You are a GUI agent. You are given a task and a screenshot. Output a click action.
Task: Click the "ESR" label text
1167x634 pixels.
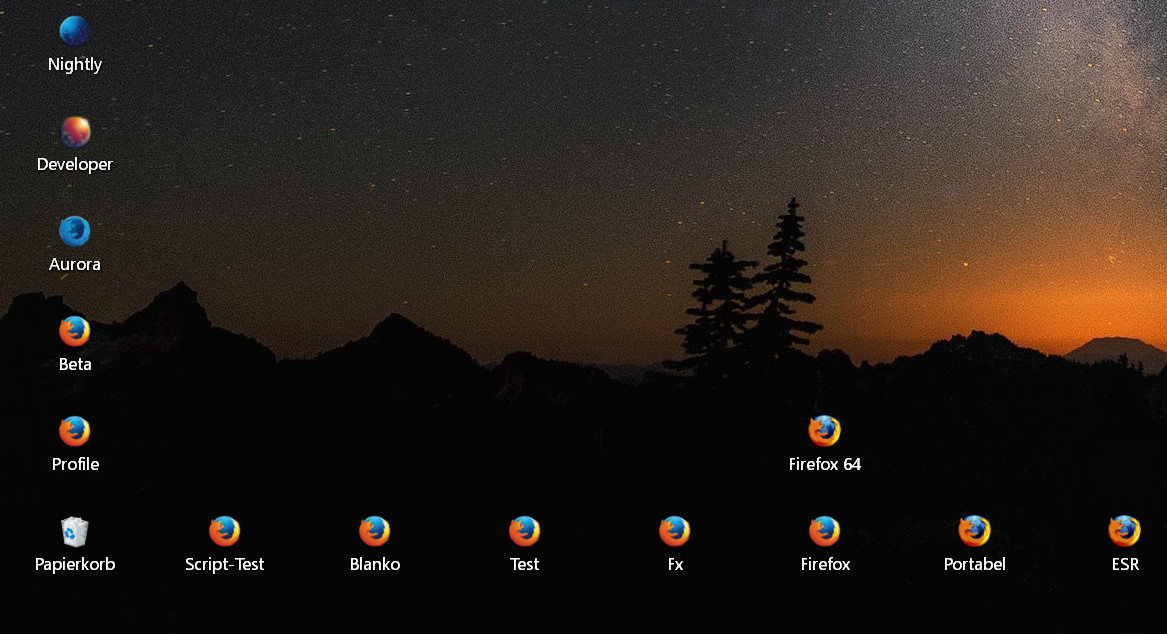point(1125,564)
